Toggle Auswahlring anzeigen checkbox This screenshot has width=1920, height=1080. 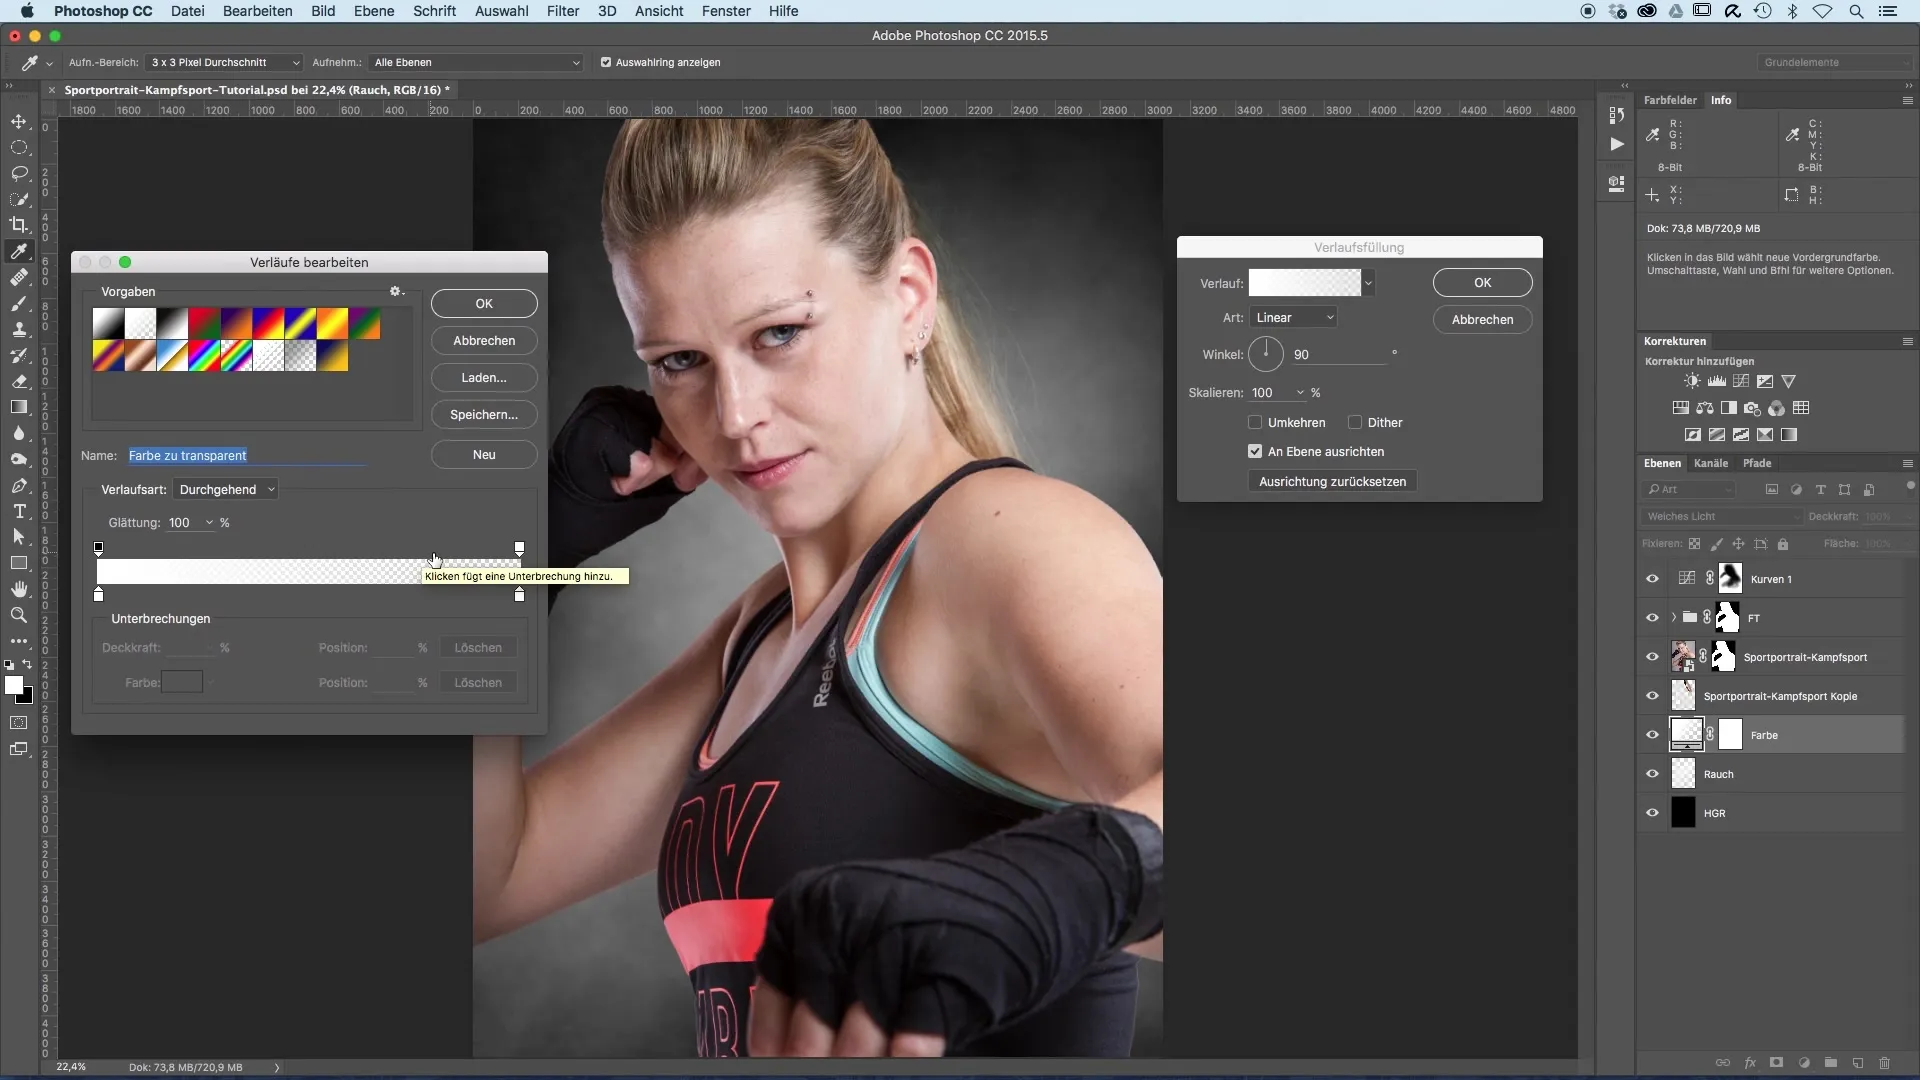(x=606, y=62)
